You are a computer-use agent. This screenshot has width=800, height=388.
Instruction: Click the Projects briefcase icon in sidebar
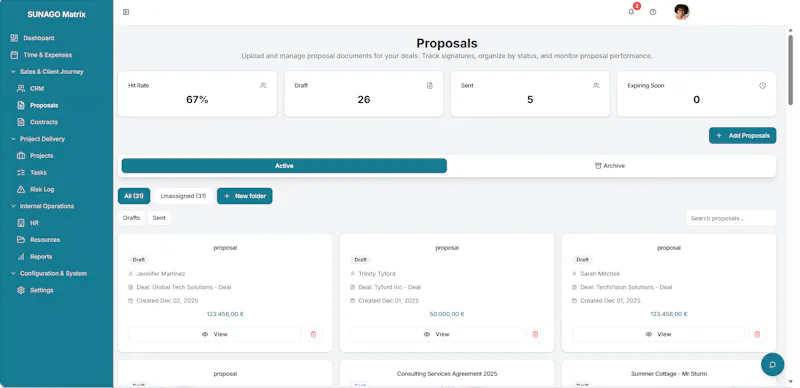coord(21,156)
